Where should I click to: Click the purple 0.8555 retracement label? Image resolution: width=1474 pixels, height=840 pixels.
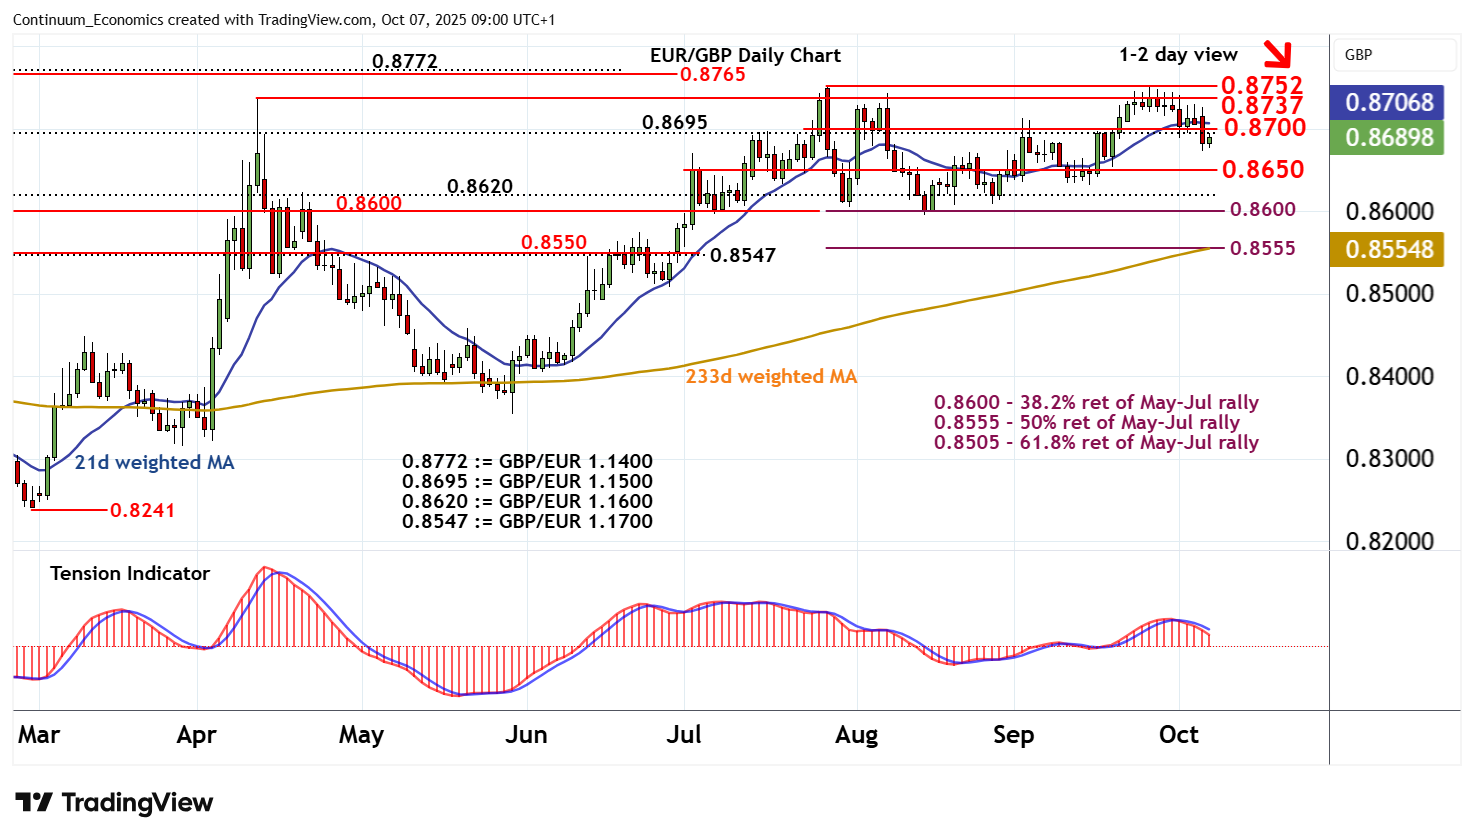click(x=1262, y=248)
